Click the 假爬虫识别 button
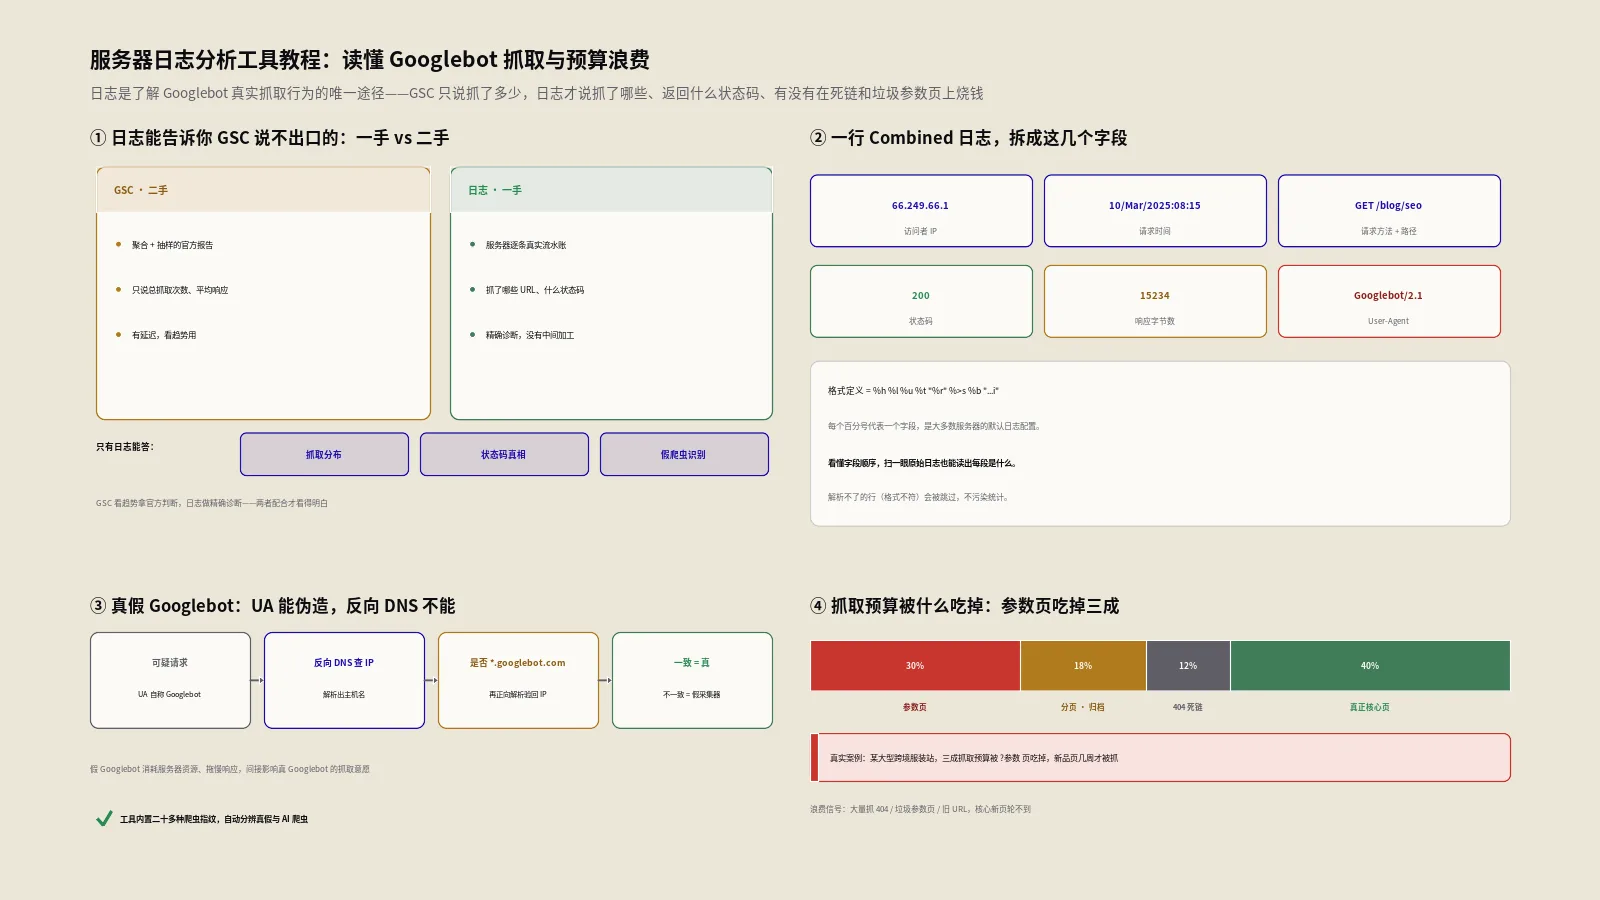Image resolution: width=1600 pixels, height=900 pixels. pos(684,454)
